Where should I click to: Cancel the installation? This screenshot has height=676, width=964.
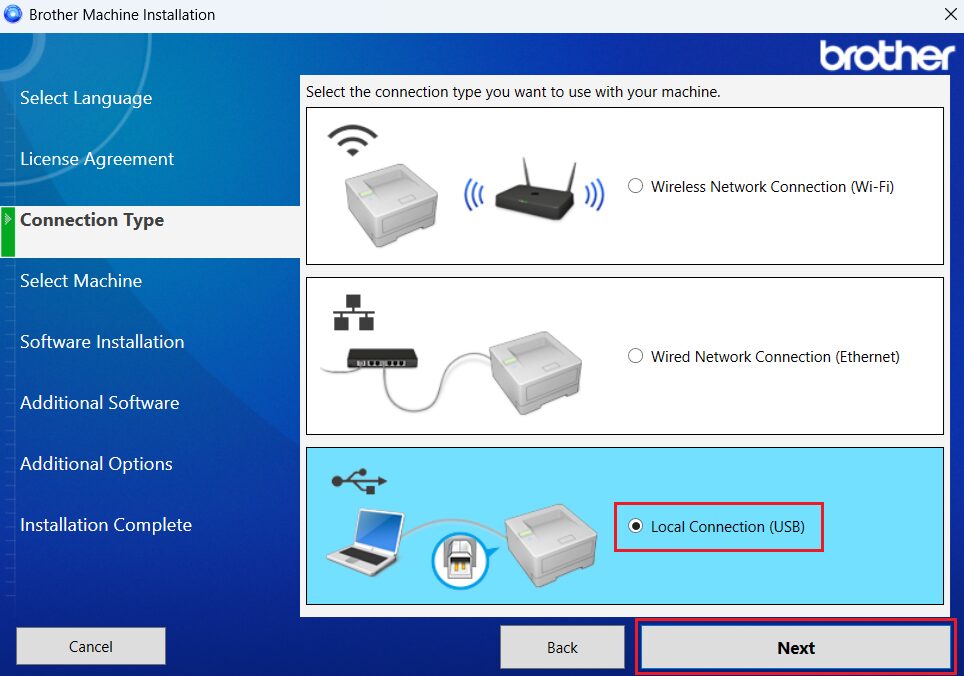coord(90,645)
